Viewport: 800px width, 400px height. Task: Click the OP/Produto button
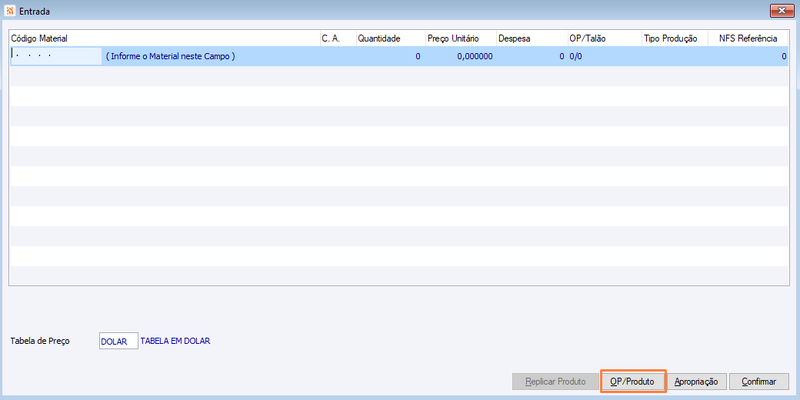[633, 381]
